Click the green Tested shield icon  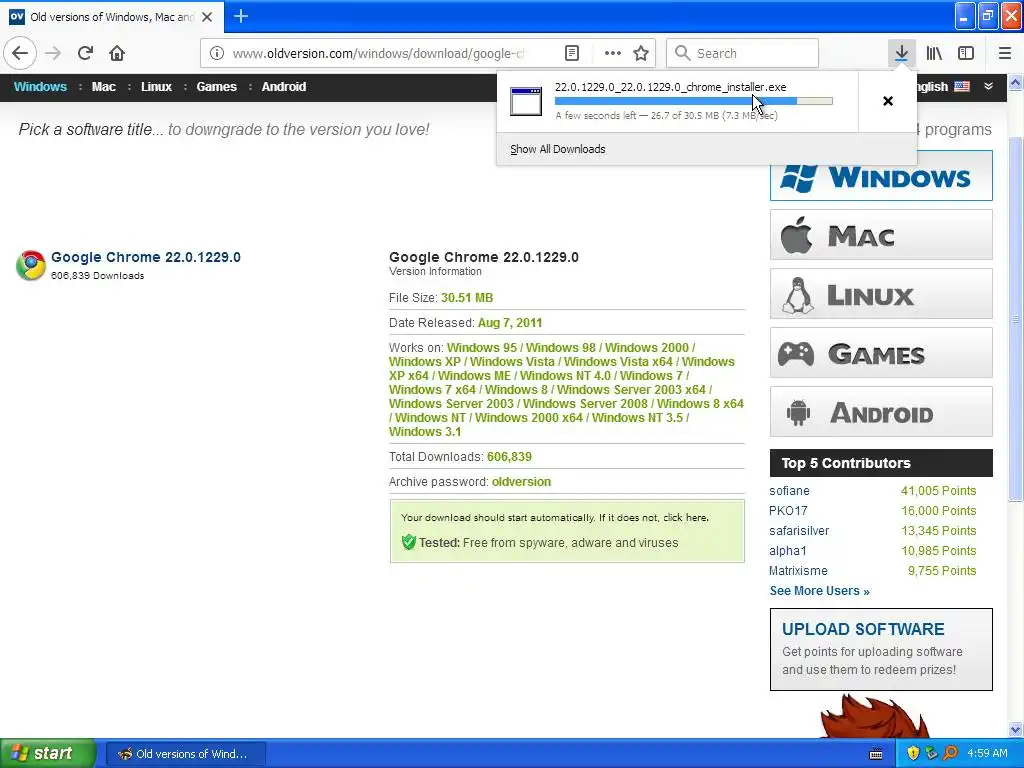click(409, 542)
